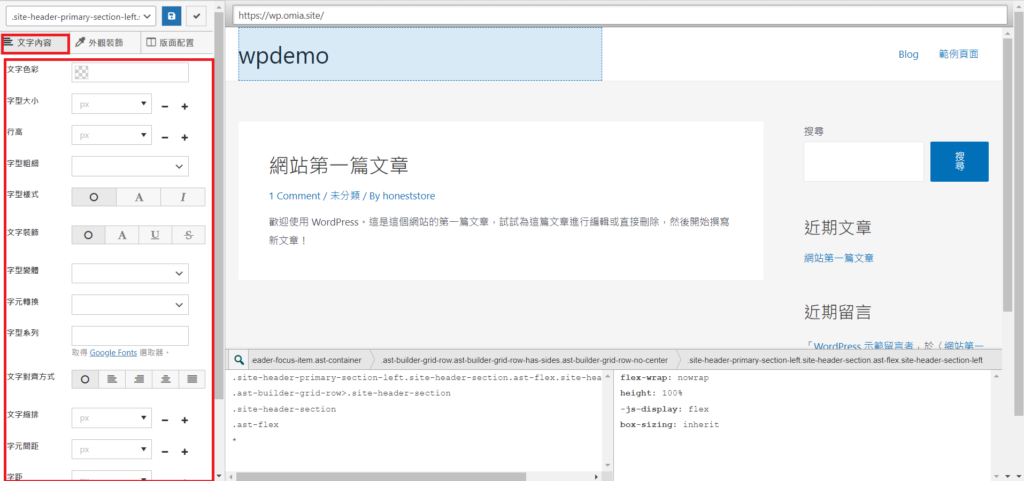
Task: Switch to the 版面配置 tab
Action: point(169,43)
